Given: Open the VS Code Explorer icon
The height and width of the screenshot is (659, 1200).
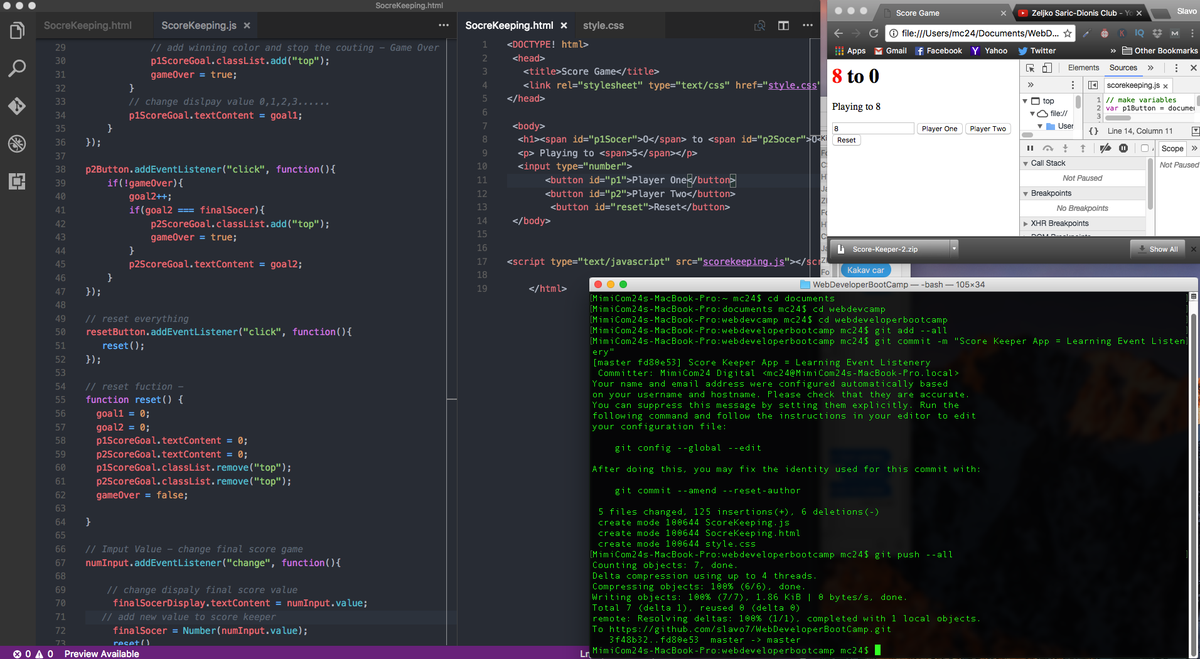Looking at the screenshot, I should 17,30.
